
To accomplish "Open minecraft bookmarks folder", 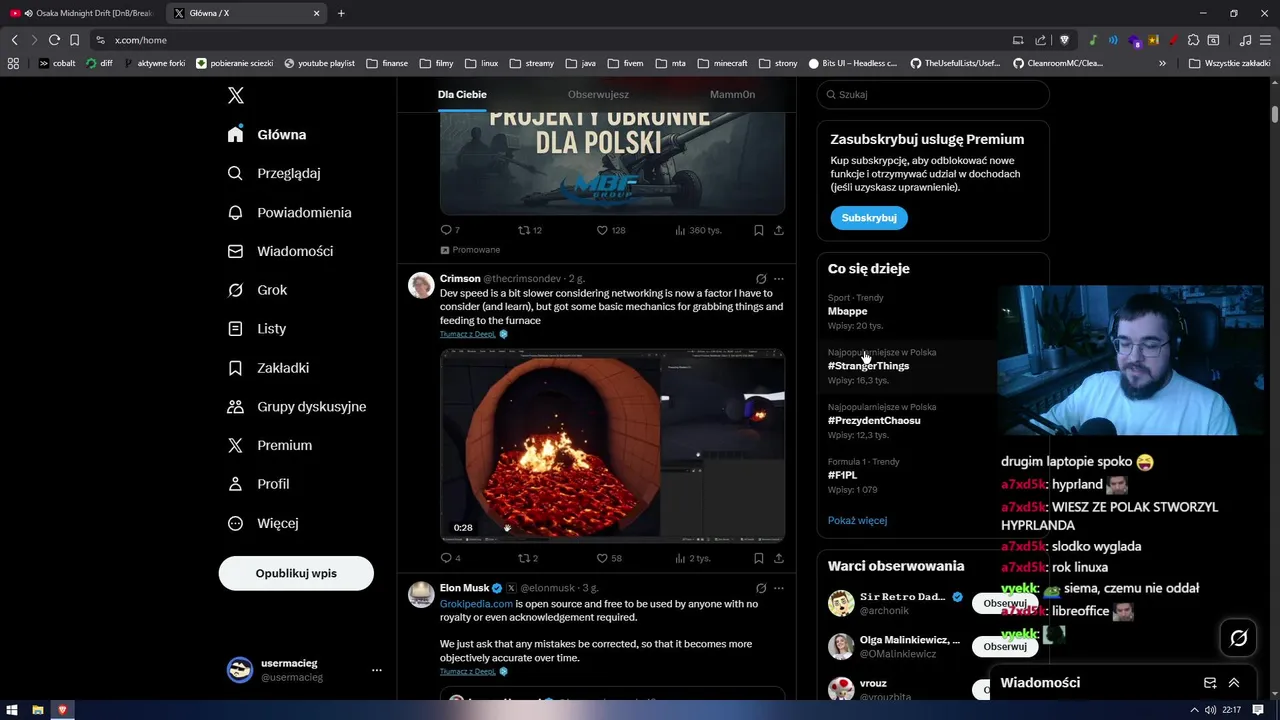I will [x=722, y=63].
